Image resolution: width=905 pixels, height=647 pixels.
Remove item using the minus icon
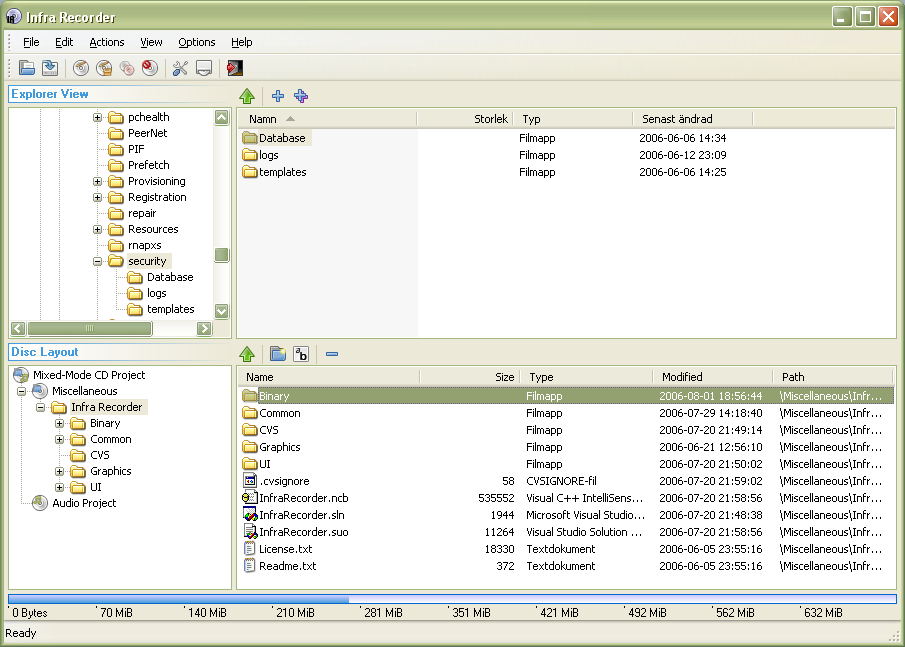pyautogui.click(x=331, y=354)
